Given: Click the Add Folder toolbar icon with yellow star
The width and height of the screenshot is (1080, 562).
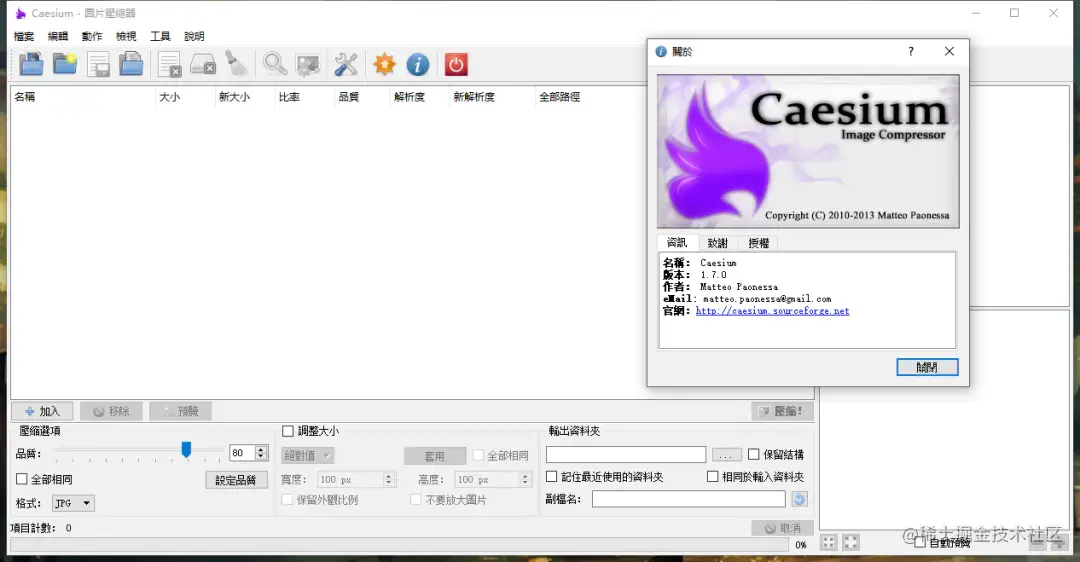Looking at the screenshot, I should point(65,64).
